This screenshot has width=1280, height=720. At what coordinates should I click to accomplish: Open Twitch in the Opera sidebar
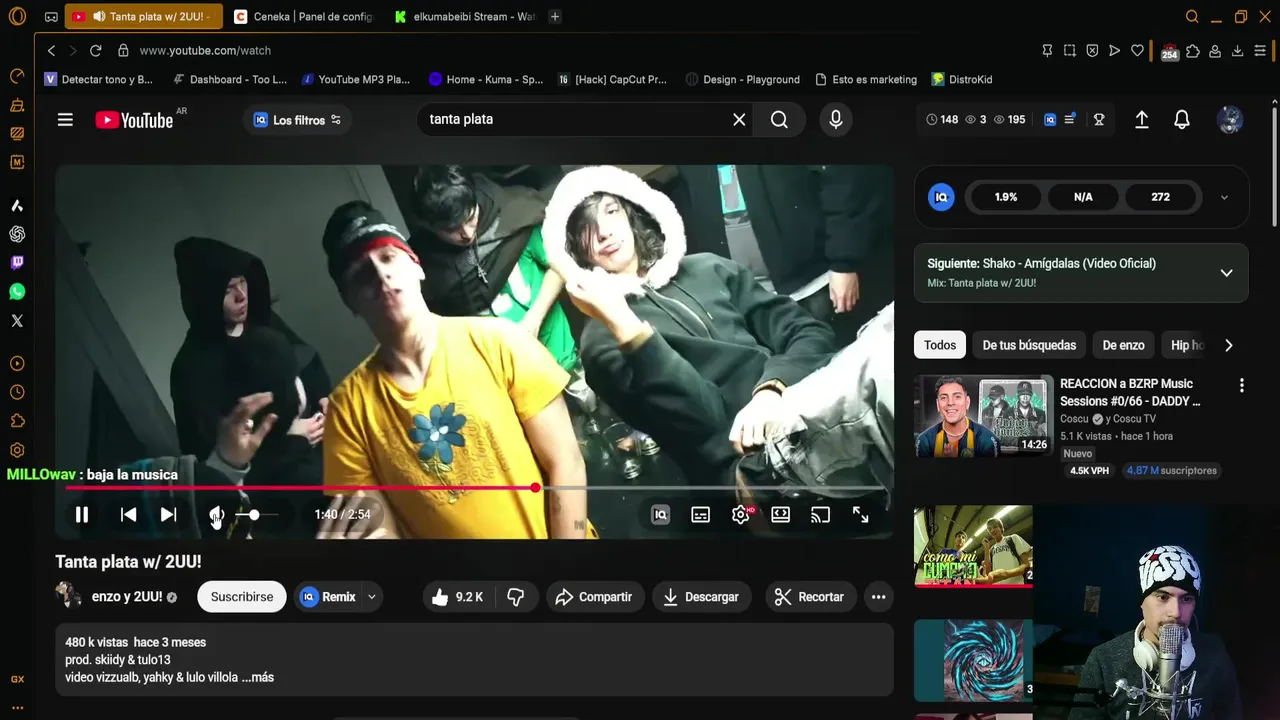pos(17,263)
